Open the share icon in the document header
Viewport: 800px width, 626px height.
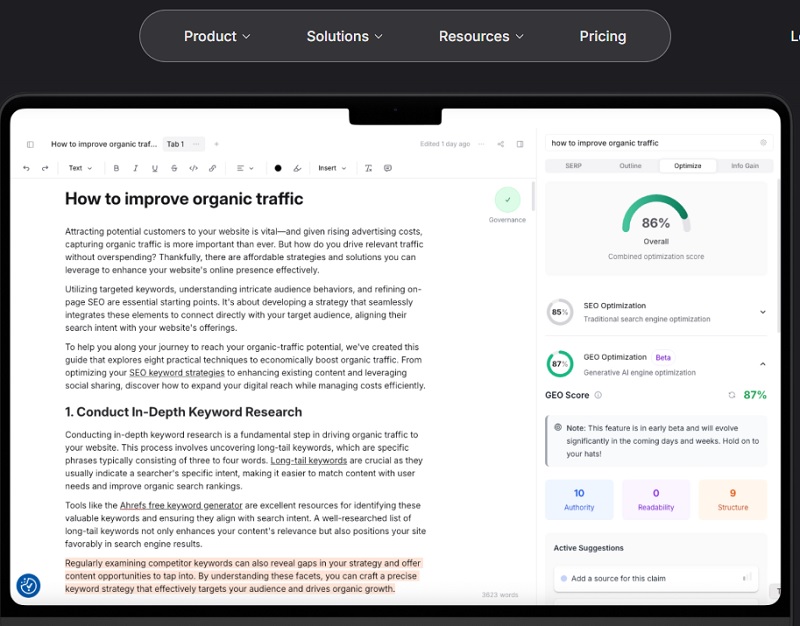pos(501,144)
